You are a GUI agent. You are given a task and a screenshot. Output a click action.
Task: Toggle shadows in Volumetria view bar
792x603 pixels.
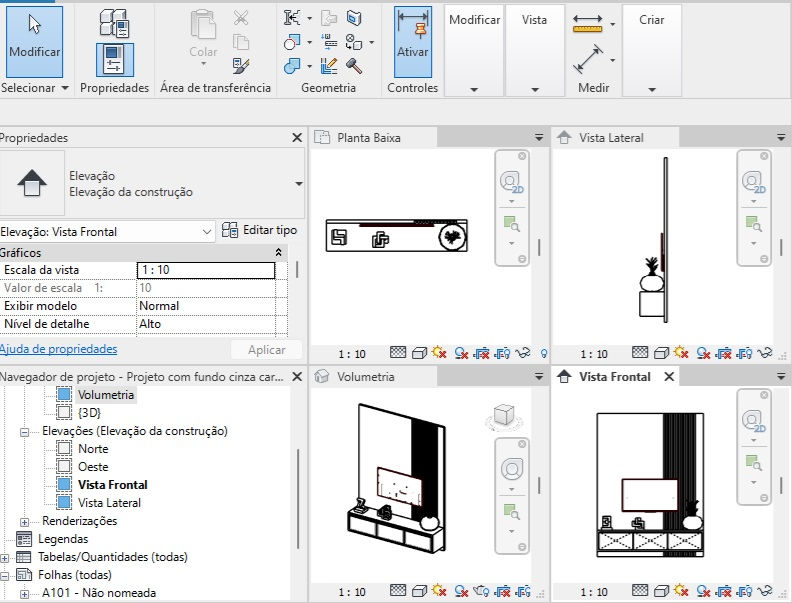[461, 590]
